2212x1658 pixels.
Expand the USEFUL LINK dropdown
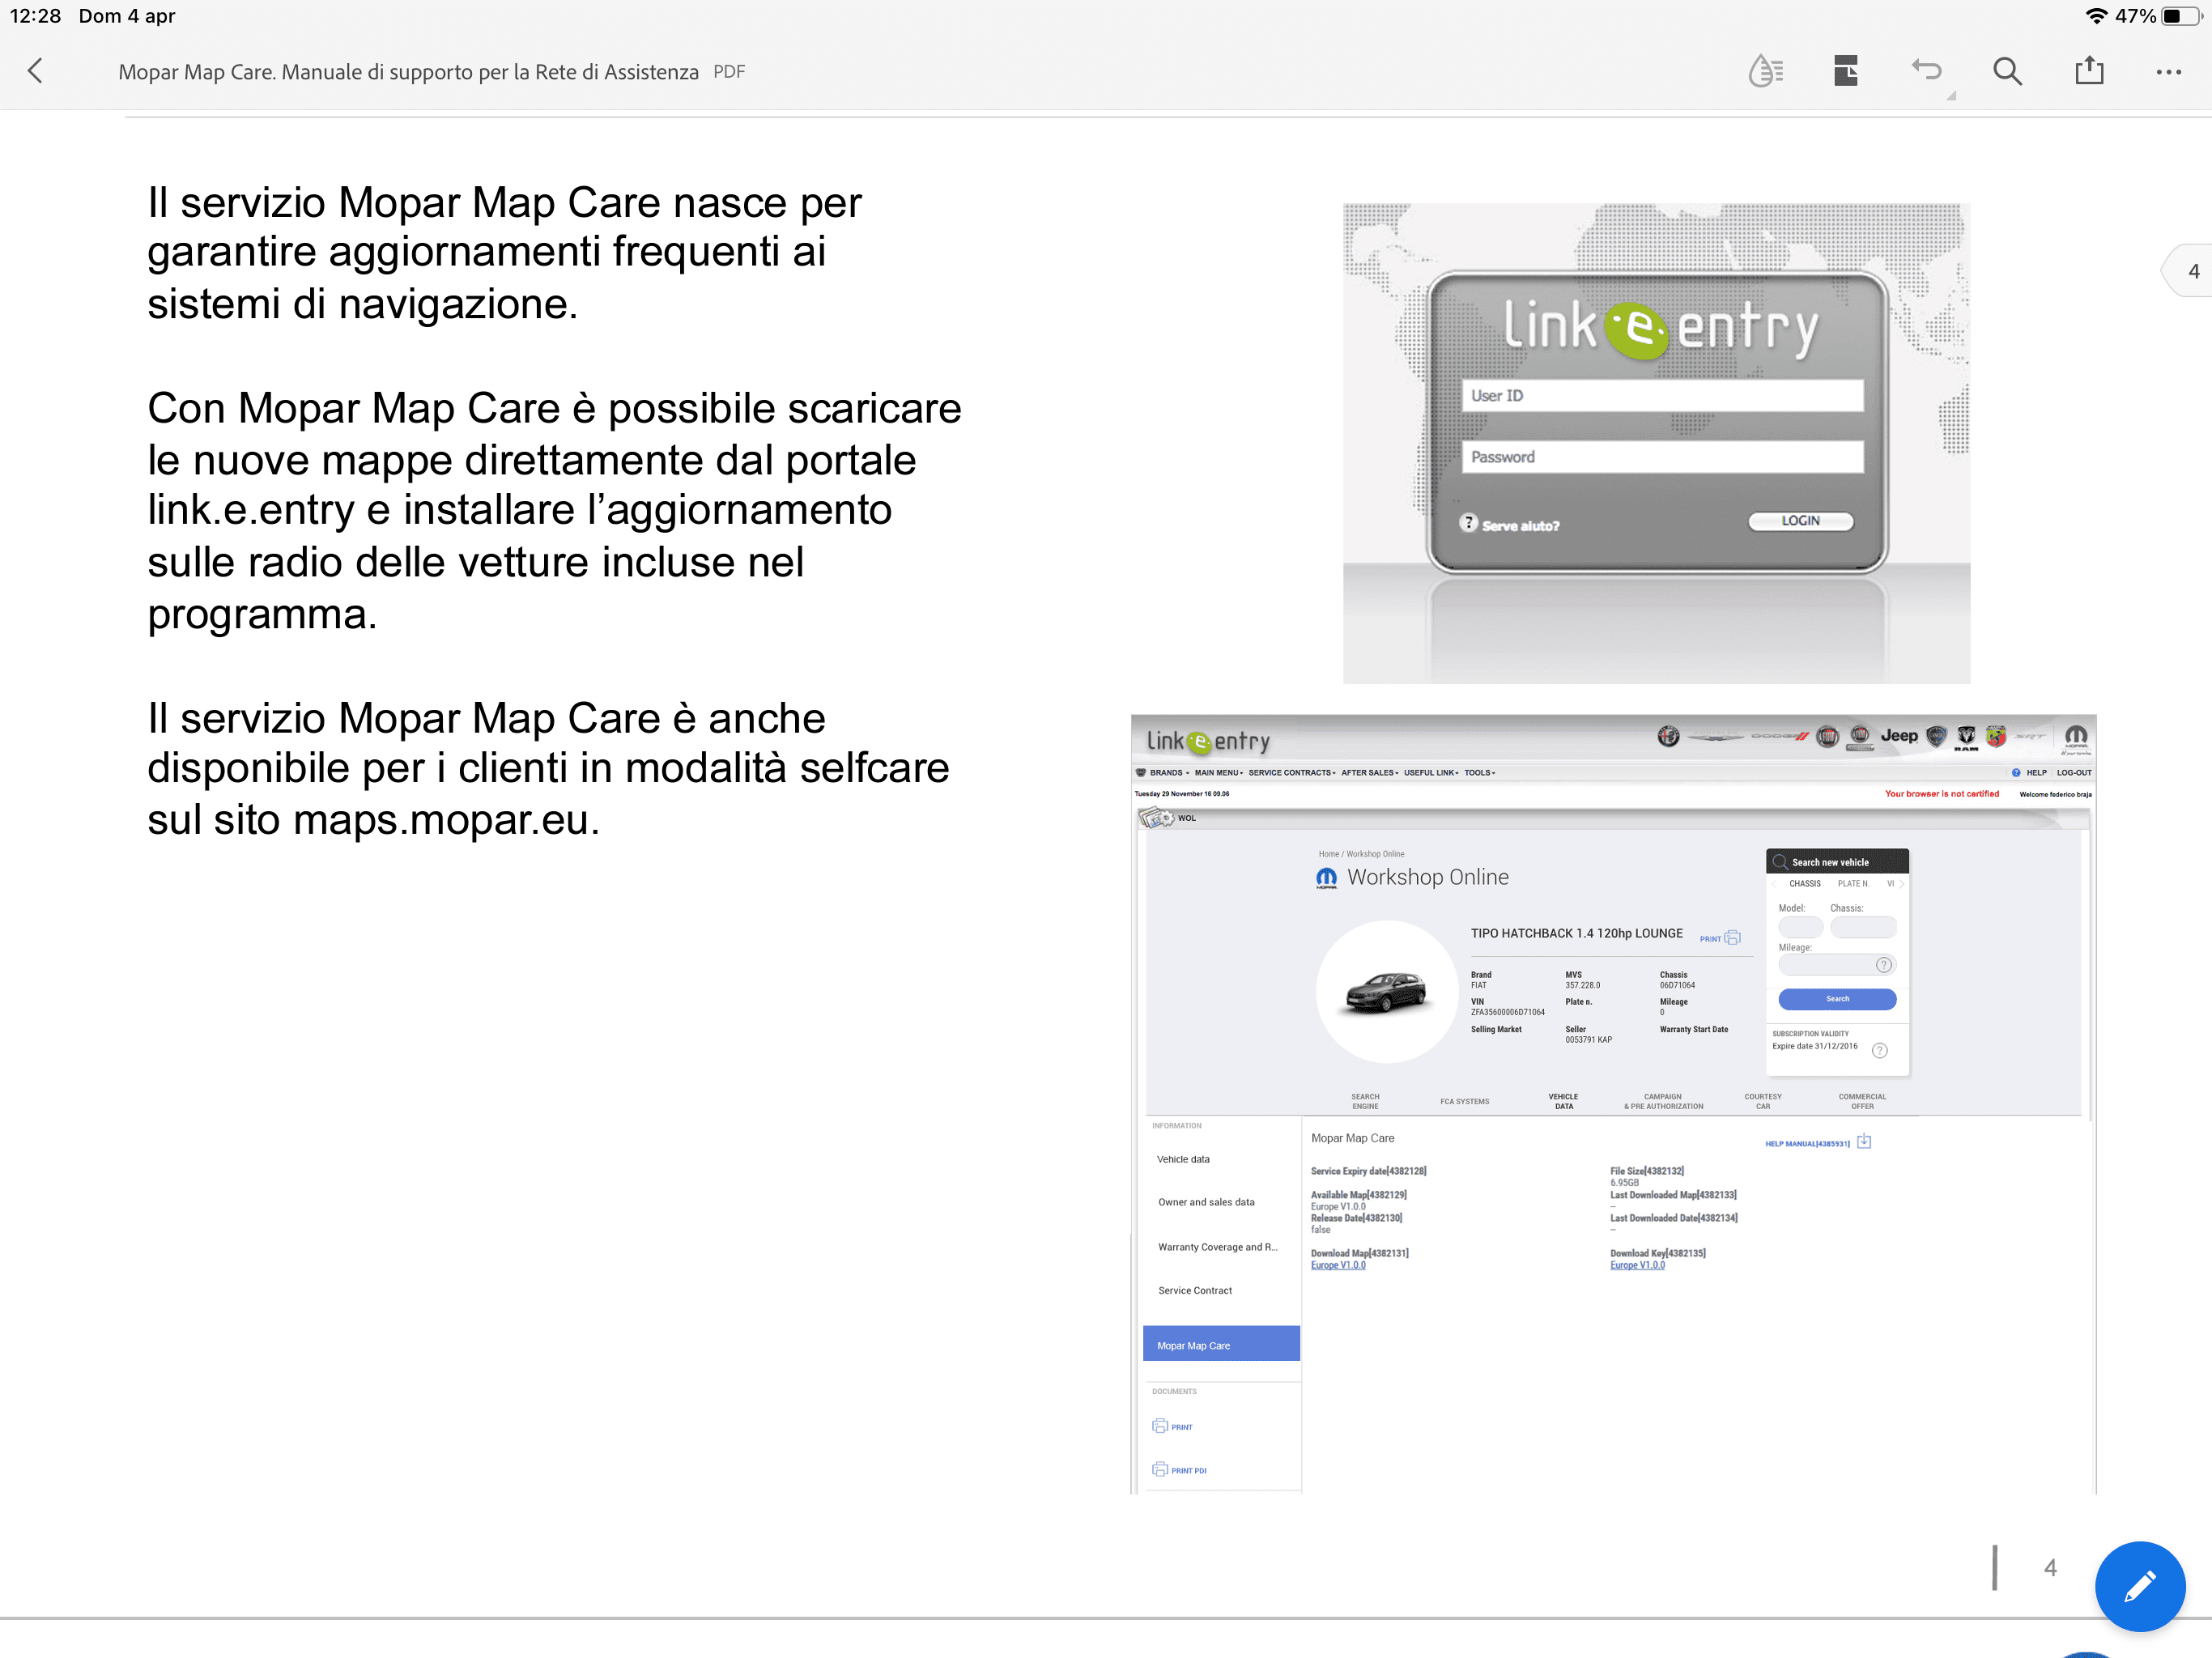[1431, 773]
